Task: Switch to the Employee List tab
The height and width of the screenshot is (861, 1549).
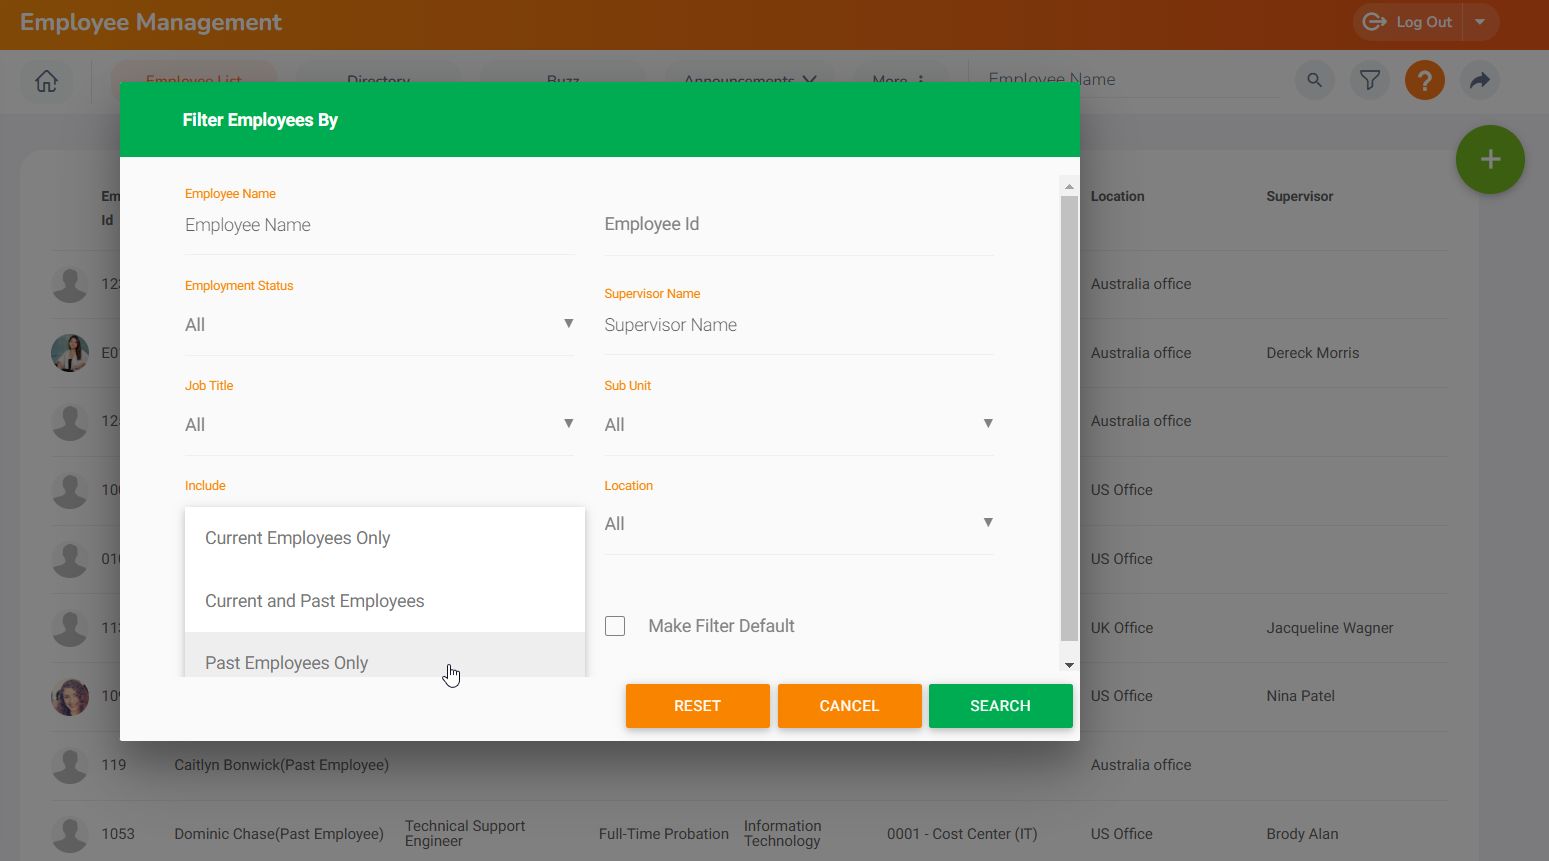Action: pyautogui.click(x=194, y=81)
